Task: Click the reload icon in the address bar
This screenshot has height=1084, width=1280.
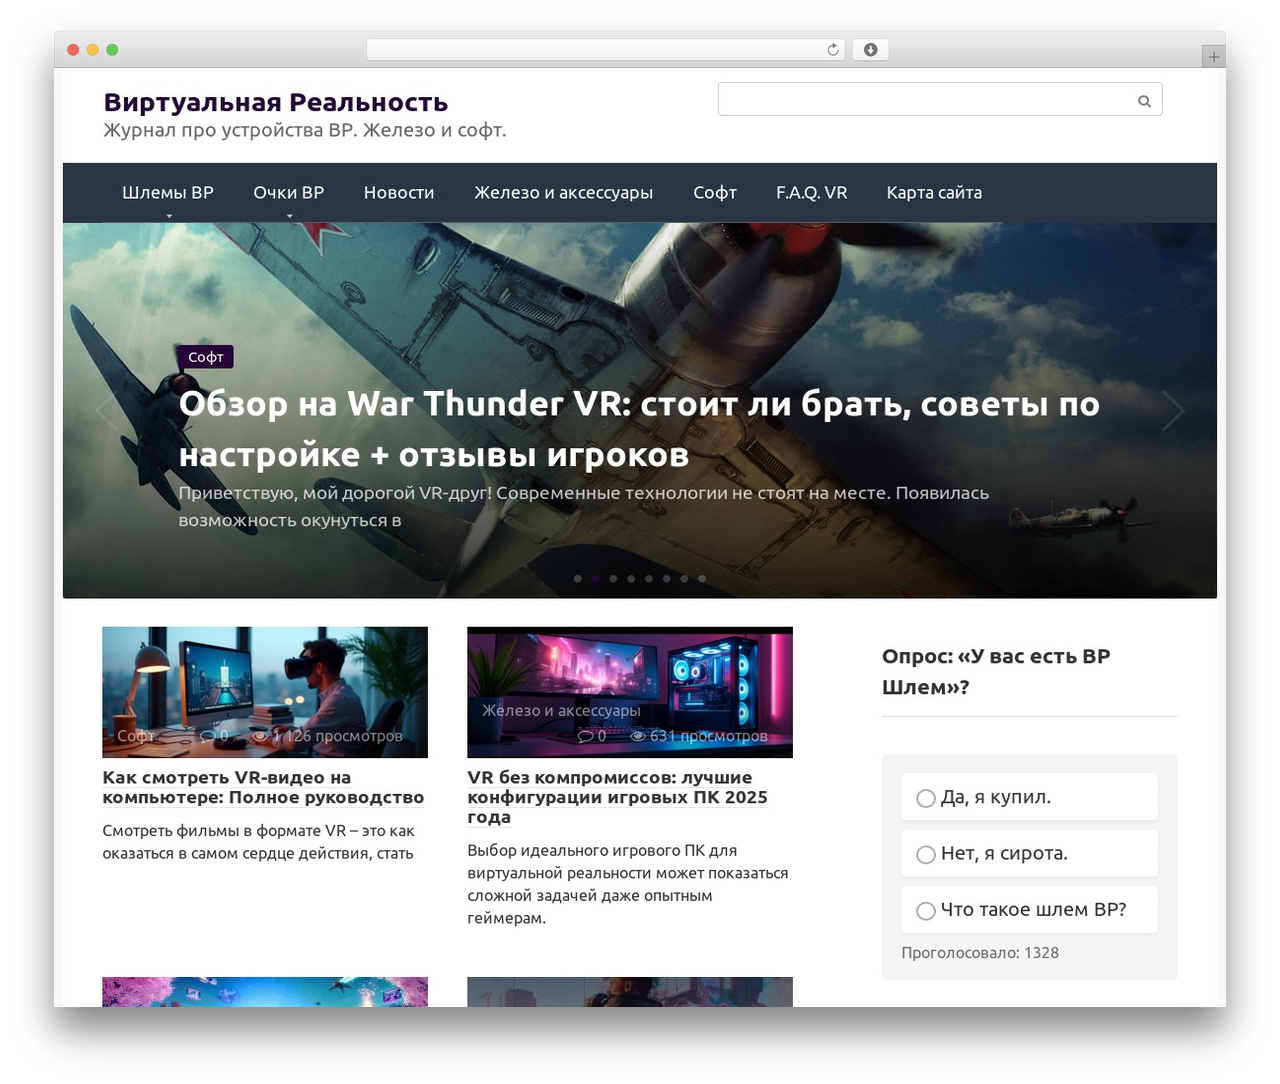Action: point(833,50)
